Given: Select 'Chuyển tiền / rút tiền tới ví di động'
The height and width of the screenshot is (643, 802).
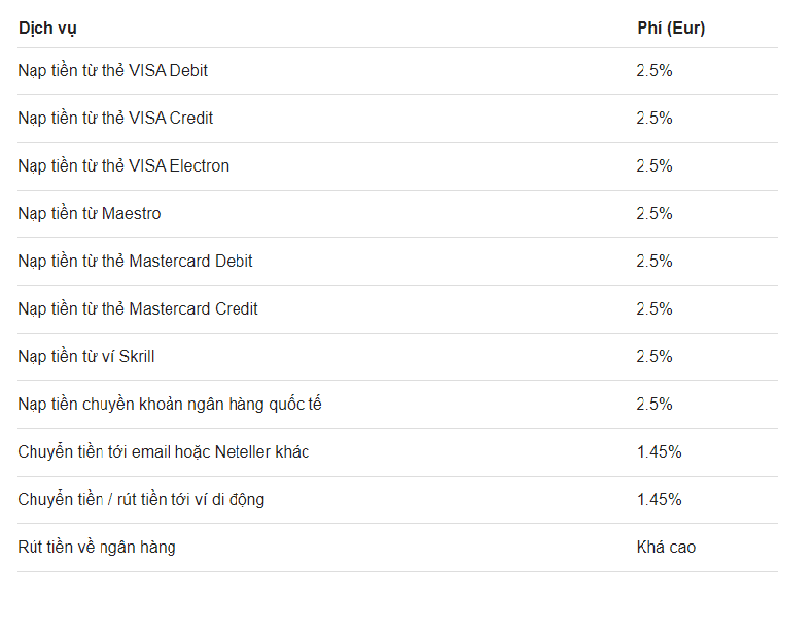Looking at the screenshot, I should point(141,500).
